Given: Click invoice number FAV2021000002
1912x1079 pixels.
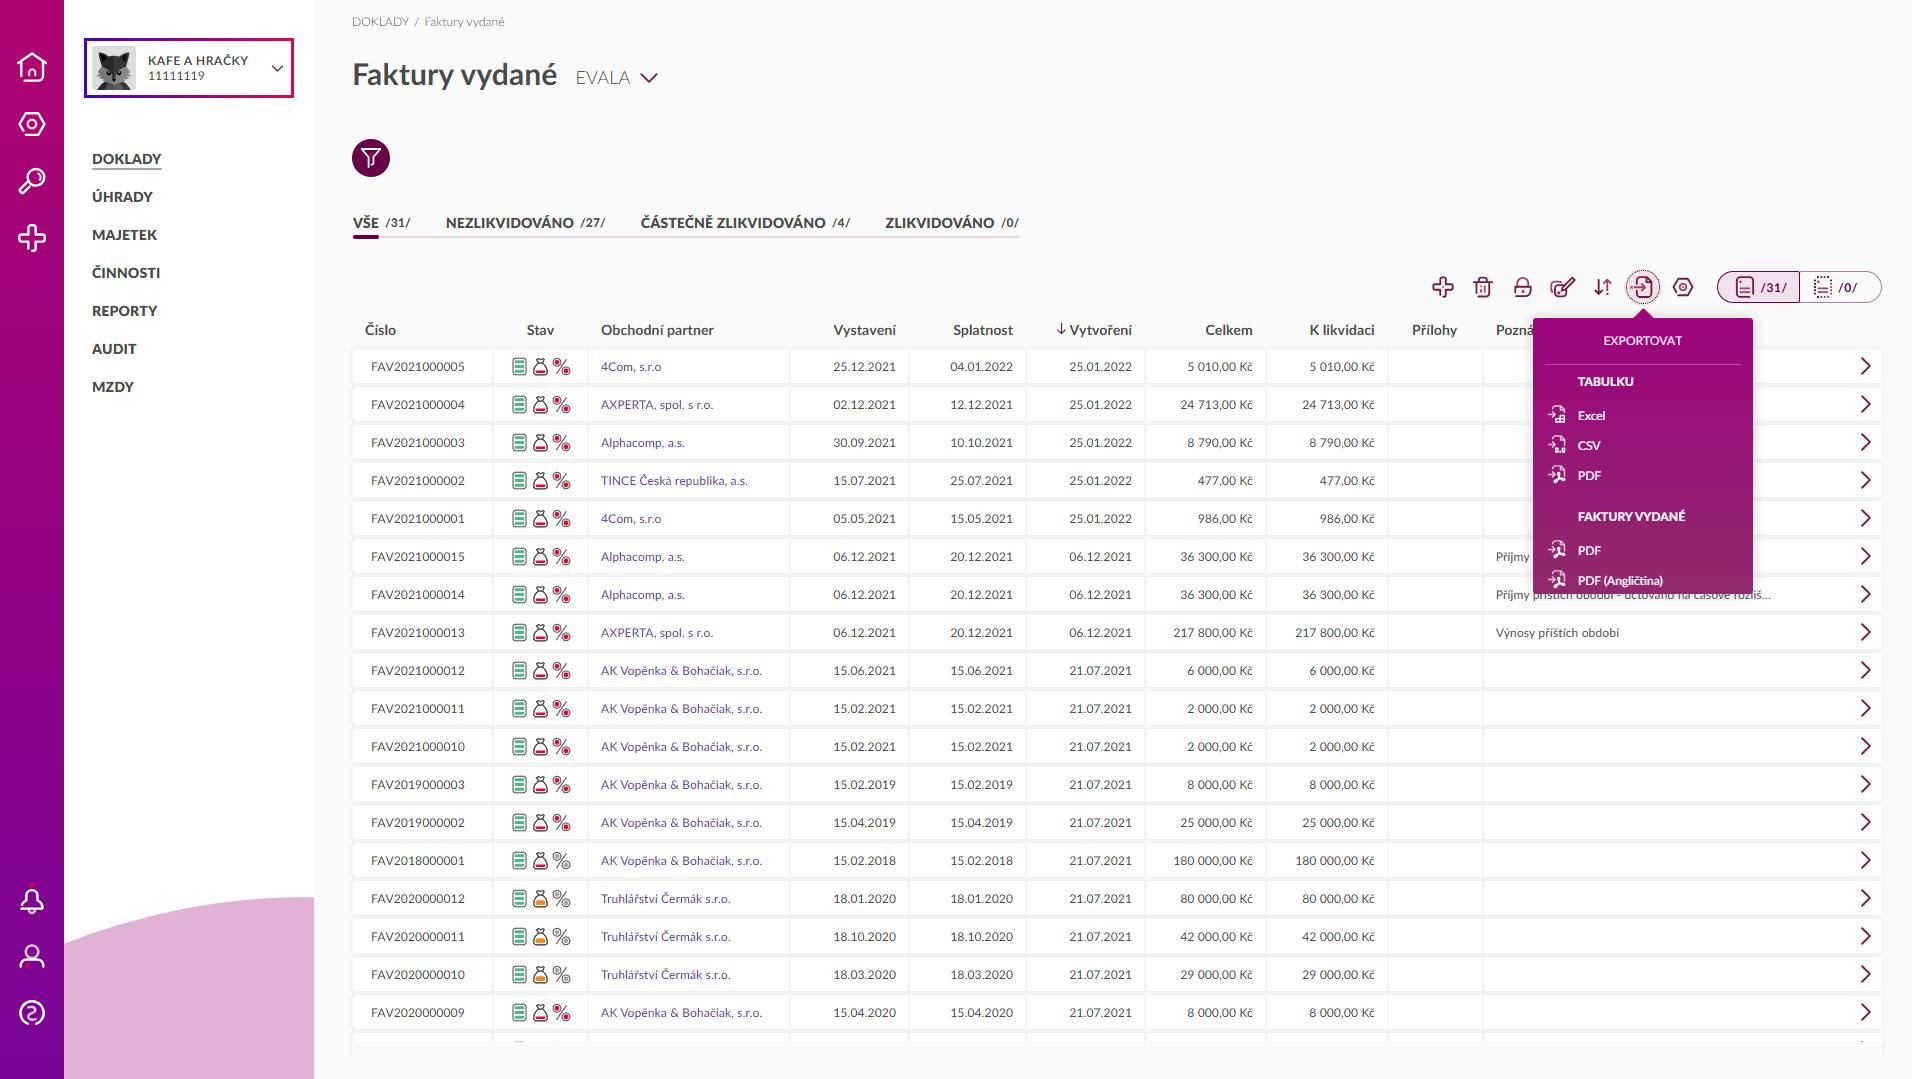Looking at the screenshot, I should coord(418,481).
